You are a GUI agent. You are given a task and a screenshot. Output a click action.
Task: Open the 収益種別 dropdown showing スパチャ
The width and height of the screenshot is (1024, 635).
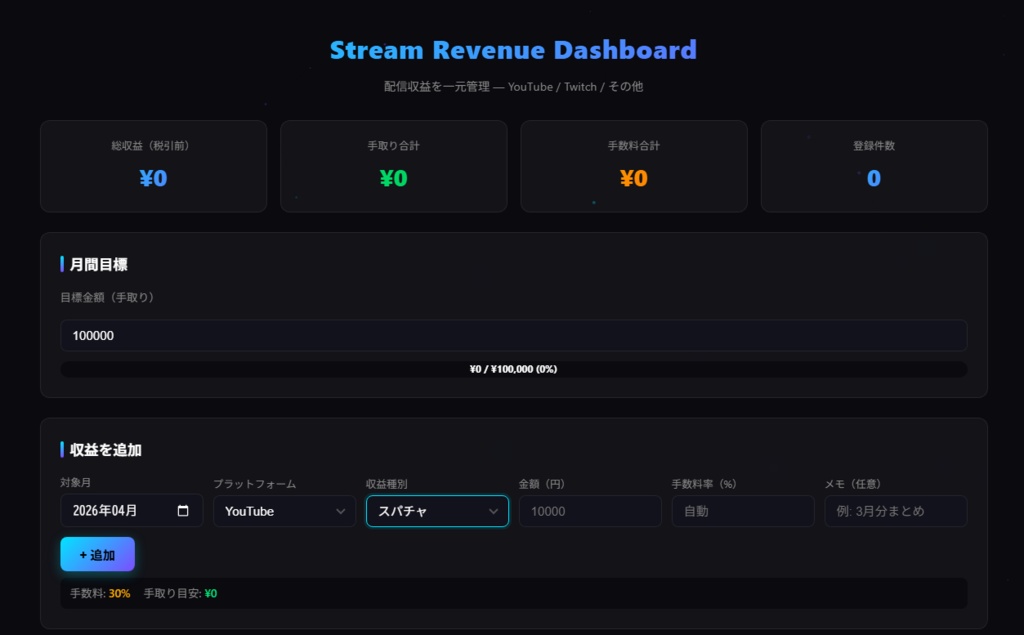(x=437, y=511)
